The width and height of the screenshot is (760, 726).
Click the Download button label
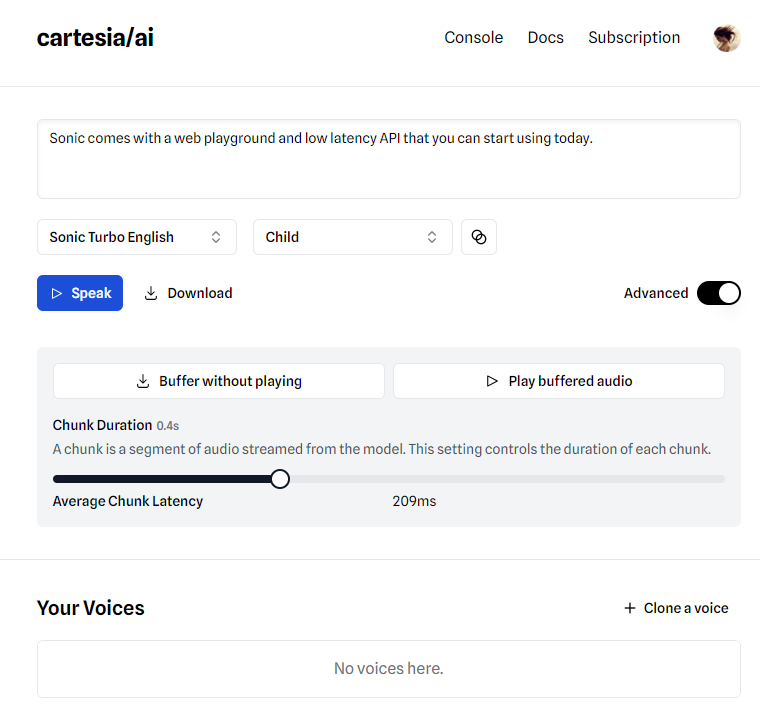tap(200, 293)
